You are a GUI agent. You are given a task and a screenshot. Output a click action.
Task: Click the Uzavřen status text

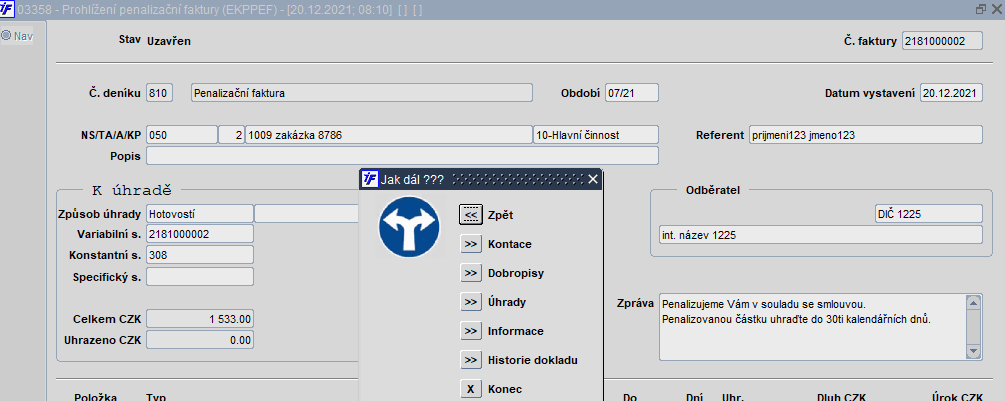pyautogui.click(x=169, y=41)
